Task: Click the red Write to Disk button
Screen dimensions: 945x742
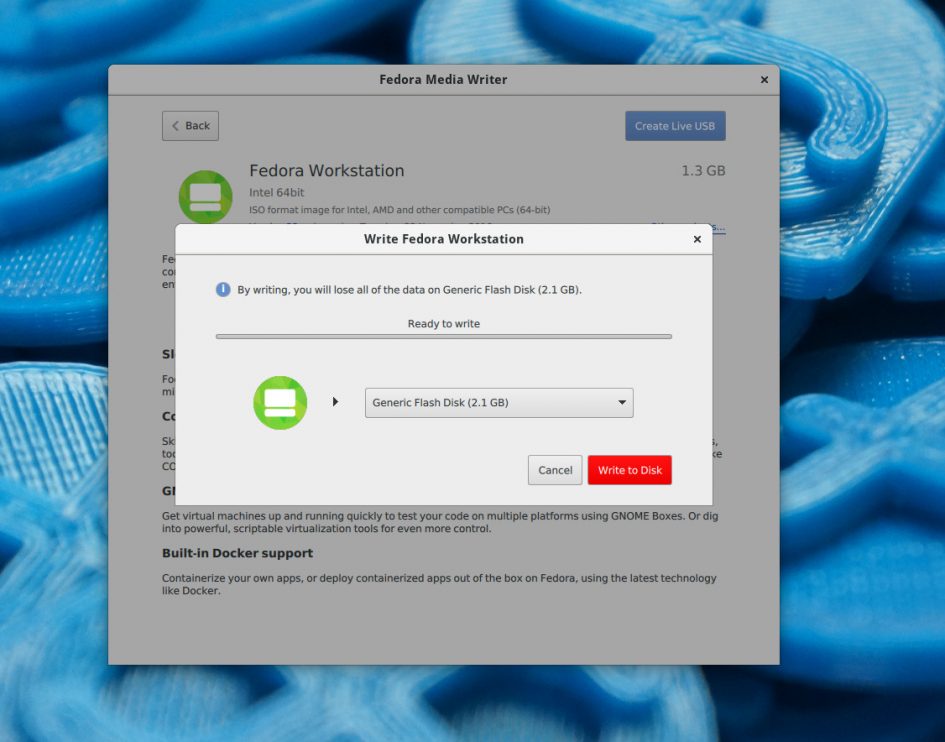Action: click(x=629, y=470)
